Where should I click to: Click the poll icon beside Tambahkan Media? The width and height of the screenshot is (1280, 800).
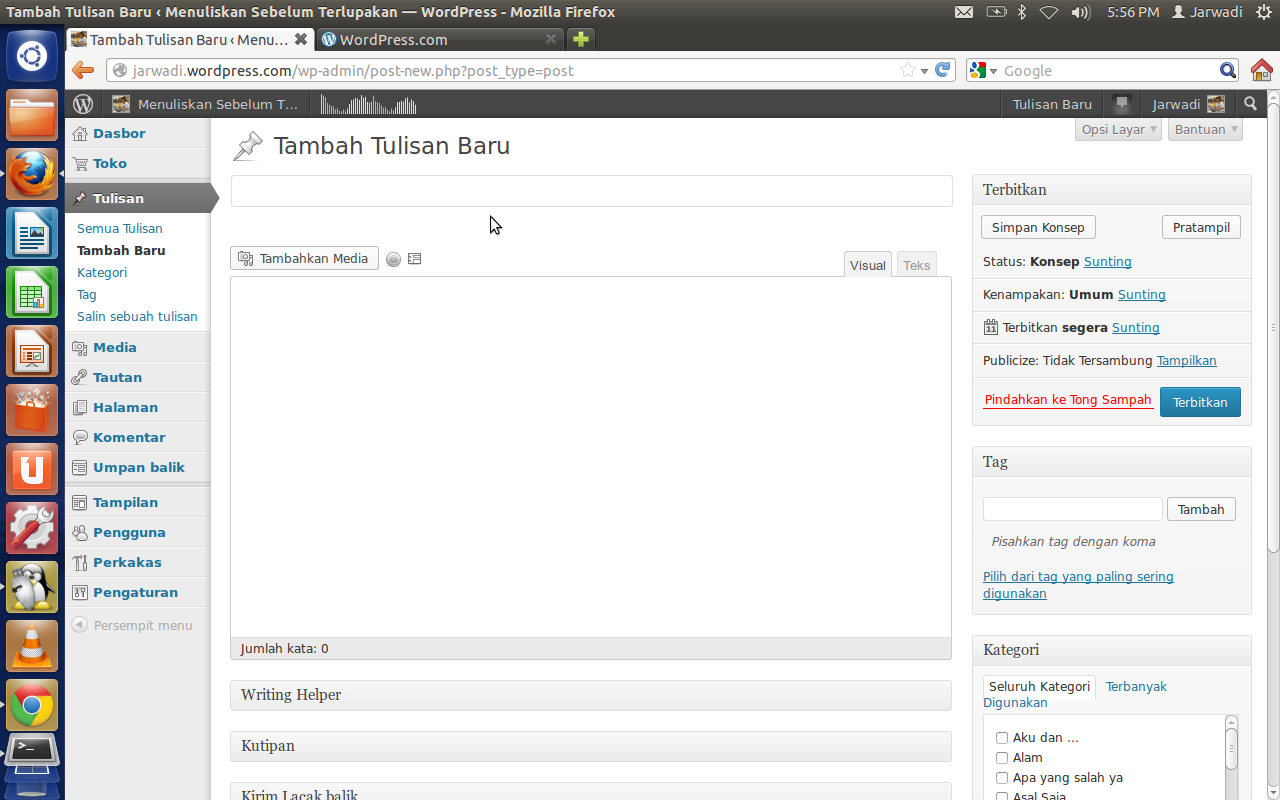click(x=394, y=259)
